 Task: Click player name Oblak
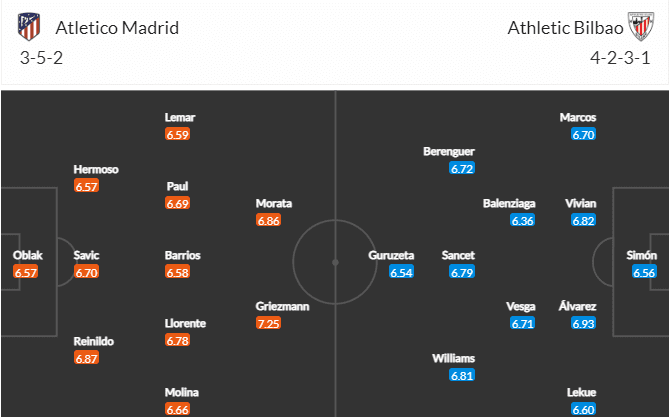(28, 255)
